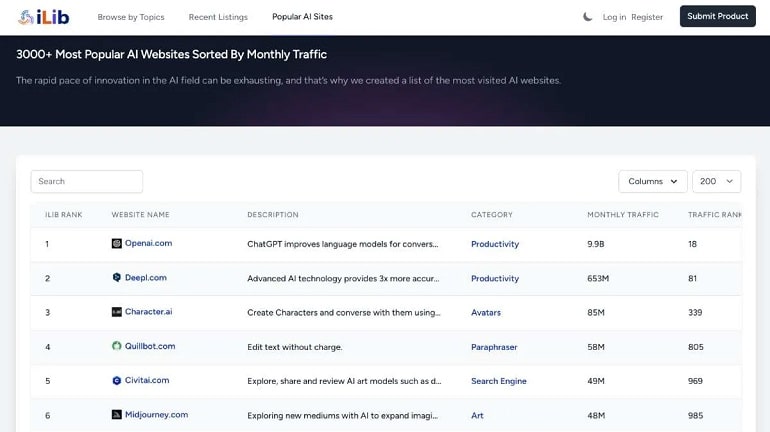The width and height of the screenshot is (770, 432).
Task: Click the Submit Product button
Action: coord(717,16)
